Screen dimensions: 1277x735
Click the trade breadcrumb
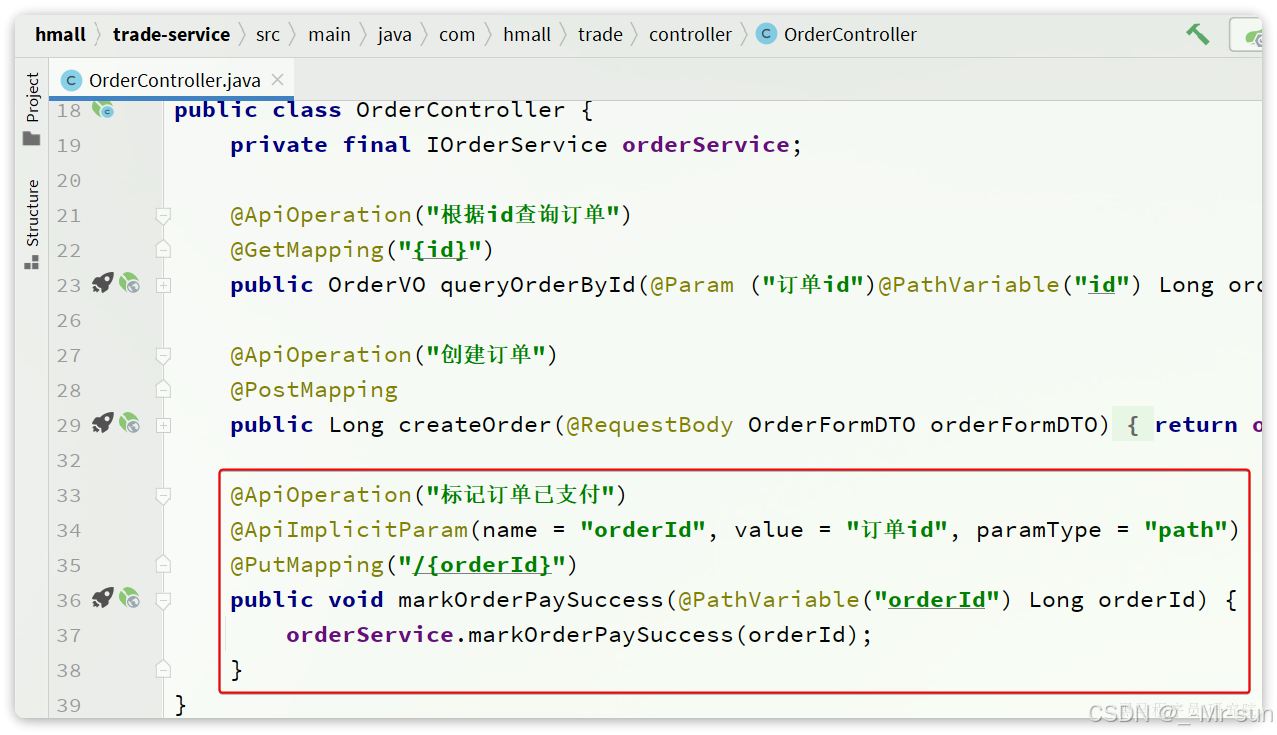tap(600, 34)
